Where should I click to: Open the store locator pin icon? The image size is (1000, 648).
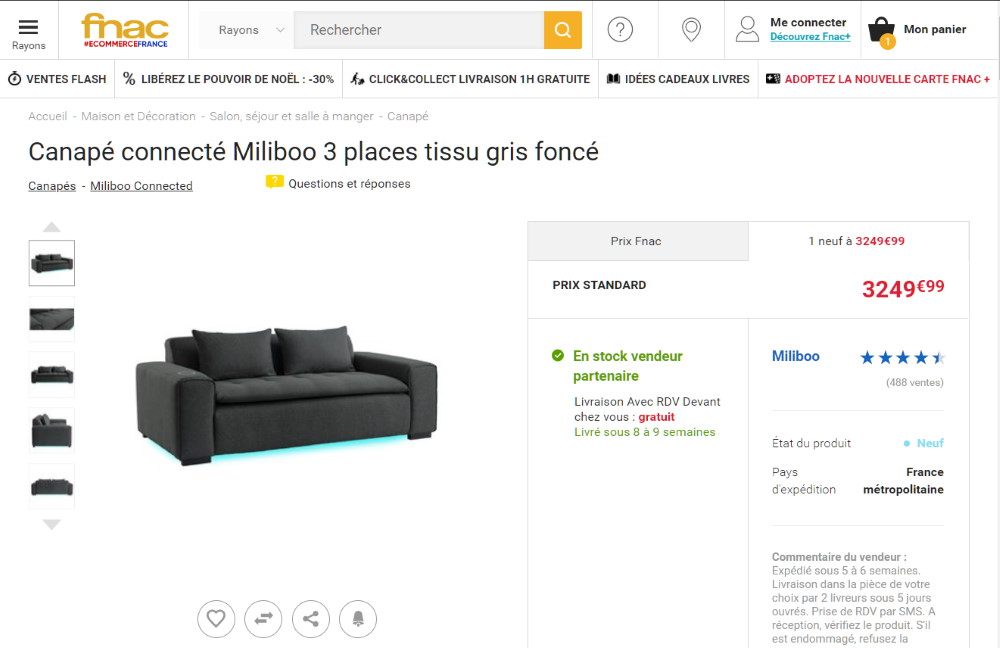pyautogui.click(x=691, y=29)
